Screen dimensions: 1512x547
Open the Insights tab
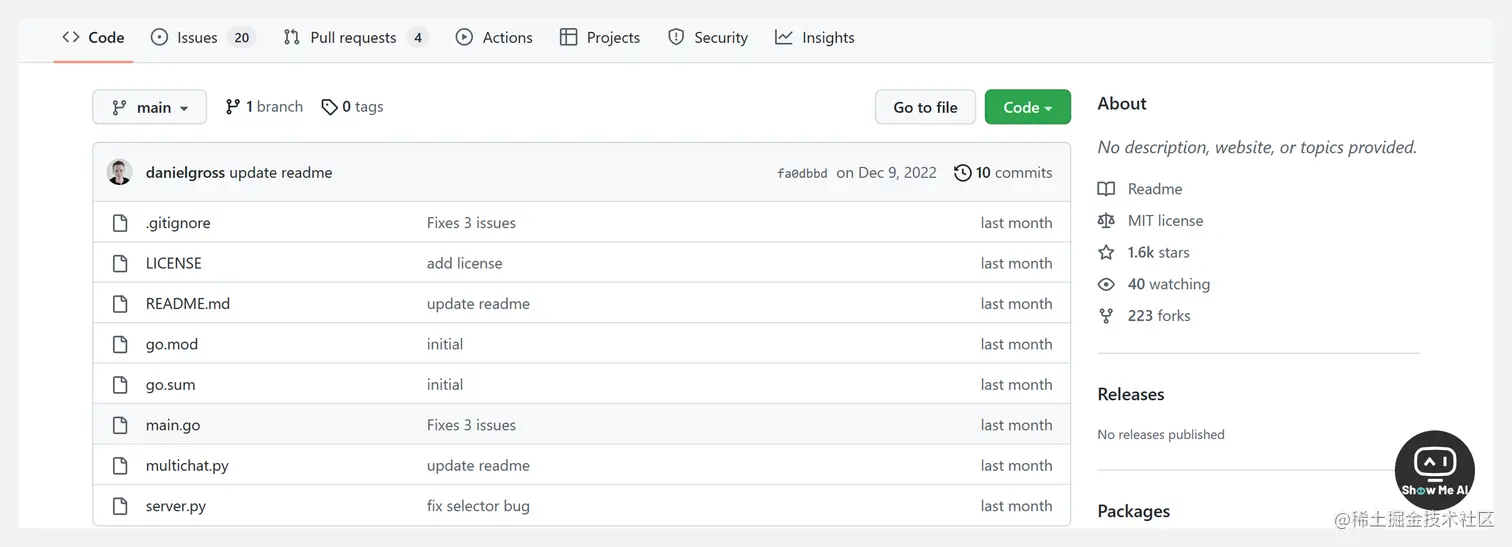pos(827,38)
